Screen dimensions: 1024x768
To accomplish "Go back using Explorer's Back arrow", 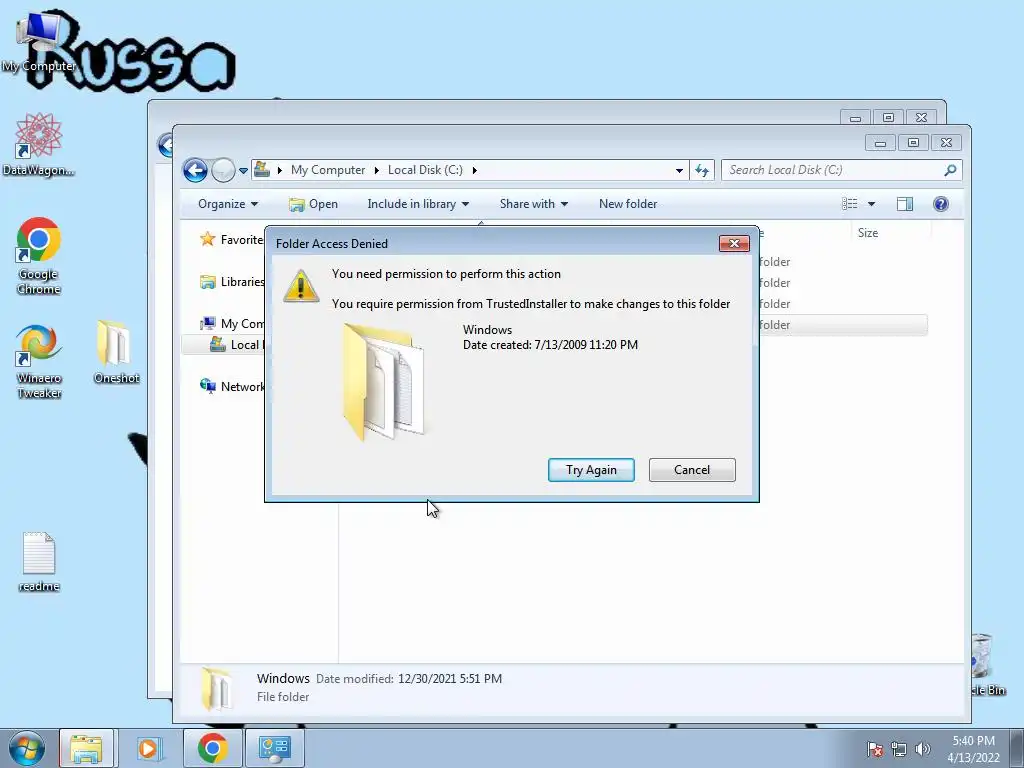I will 195,170.
